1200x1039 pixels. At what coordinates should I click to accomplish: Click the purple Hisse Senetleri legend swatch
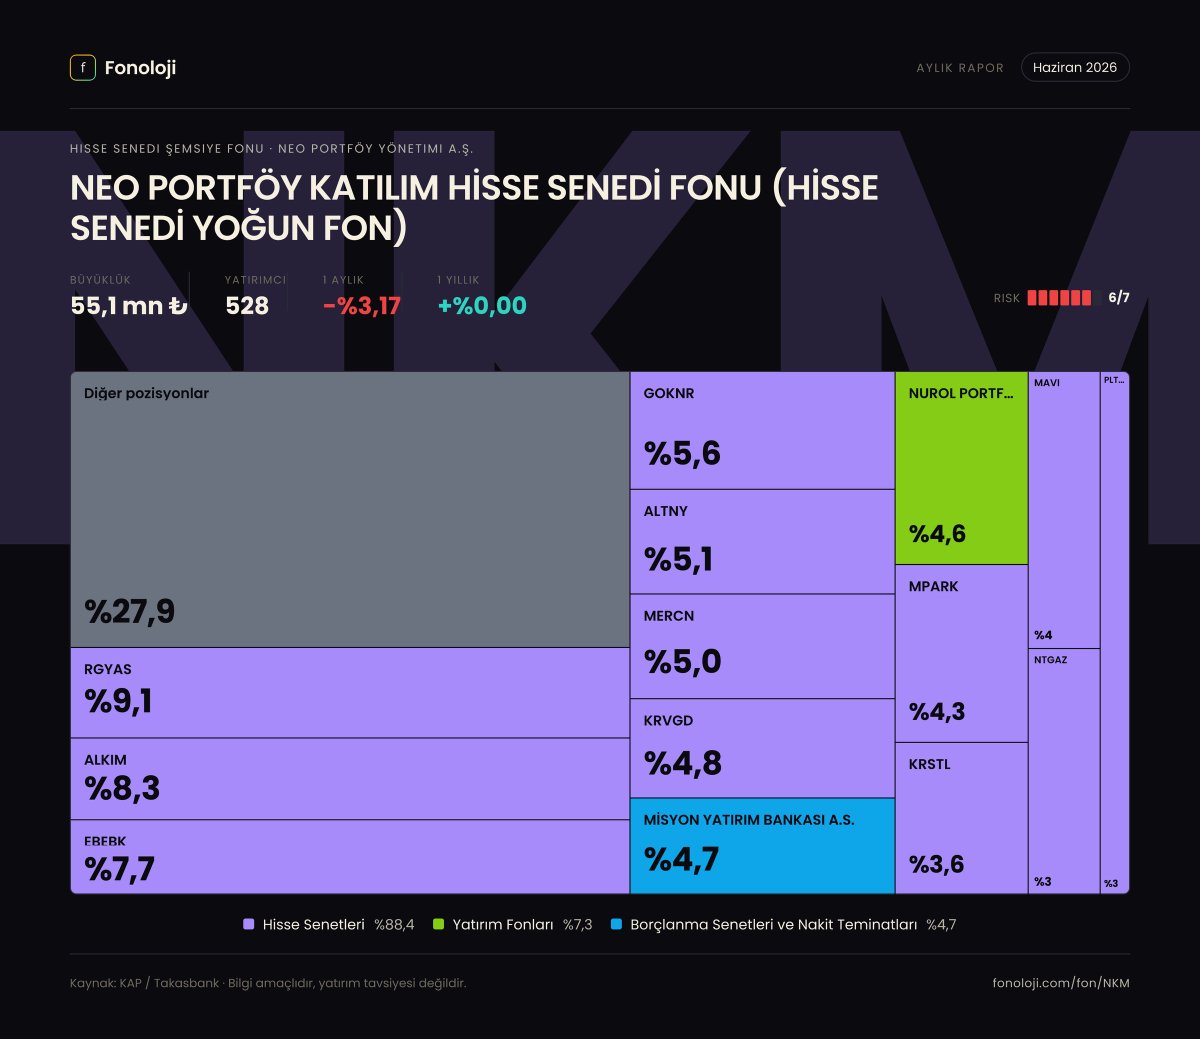[249, 925]
